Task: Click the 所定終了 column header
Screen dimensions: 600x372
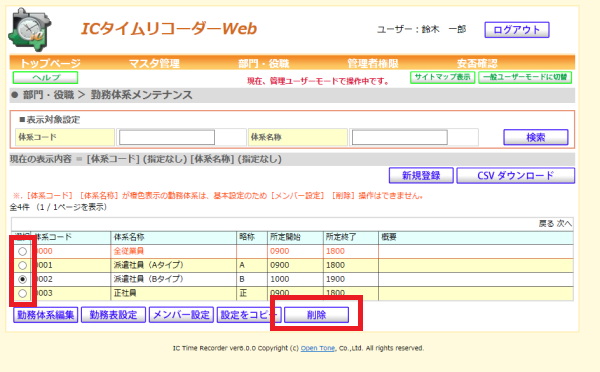Action: click(351, 237)
